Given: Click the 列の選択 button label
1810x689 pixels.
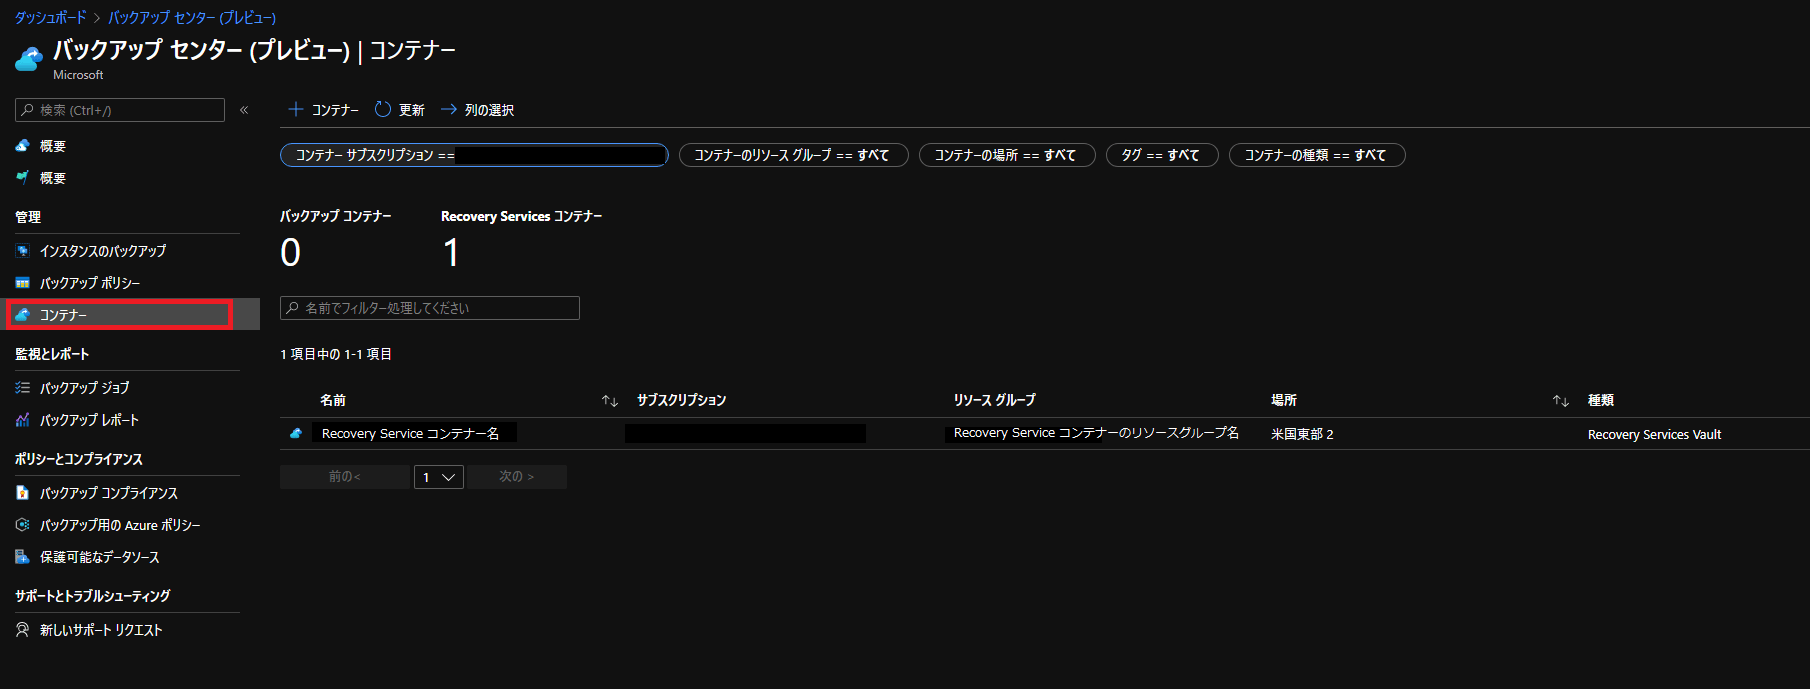Looking at the screenshot, I should coord(489,110).
